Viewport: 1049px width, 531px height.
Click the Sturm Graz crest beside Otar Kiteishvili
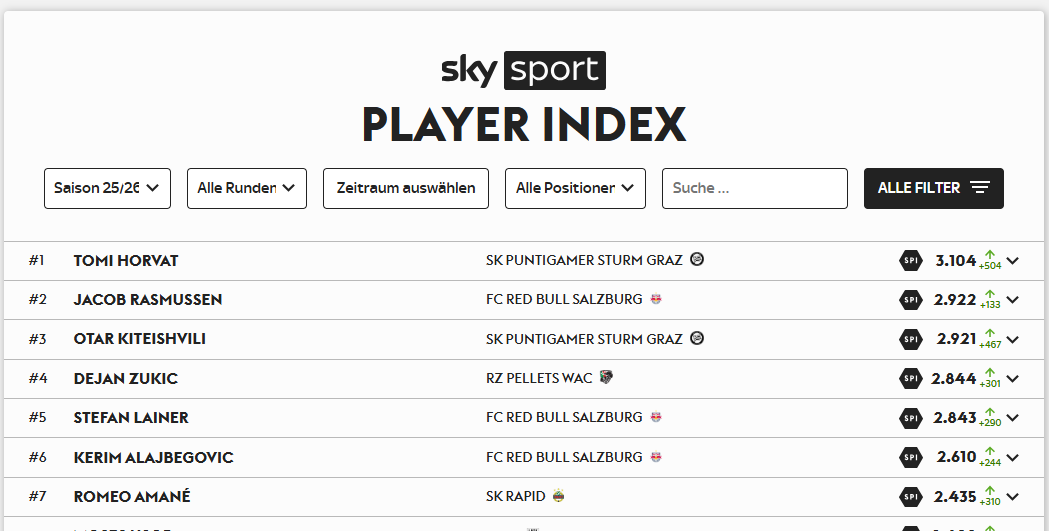pyautogui.click(x=697, y=339)
